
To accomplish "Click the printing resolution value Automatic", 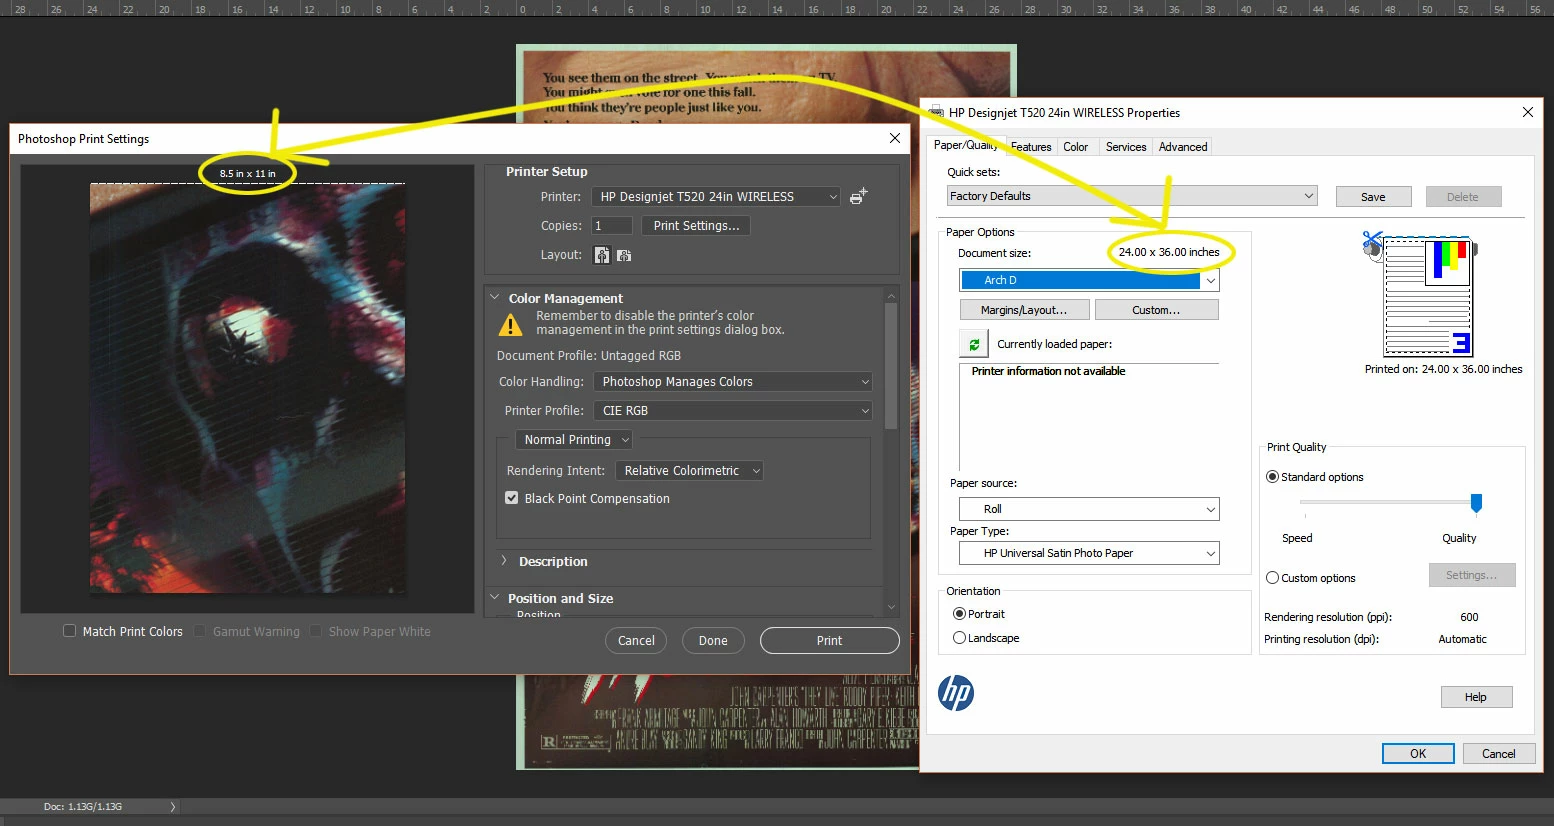I will [1462, 639].
